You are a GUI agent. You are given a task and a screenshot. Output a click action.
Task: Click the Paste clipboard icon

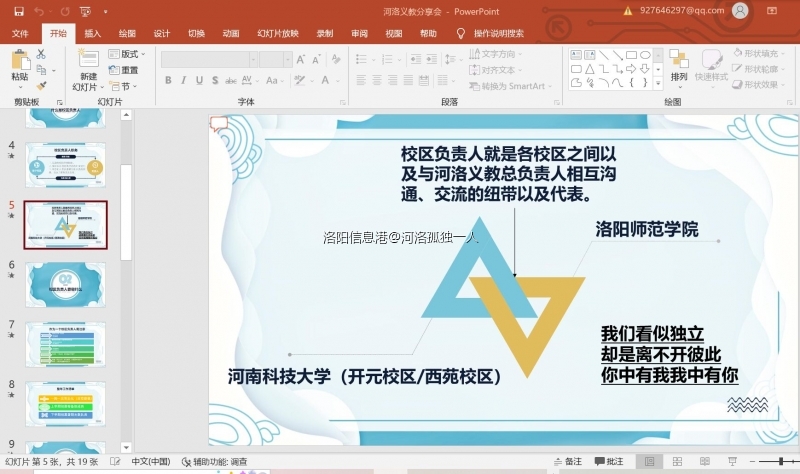20,60
